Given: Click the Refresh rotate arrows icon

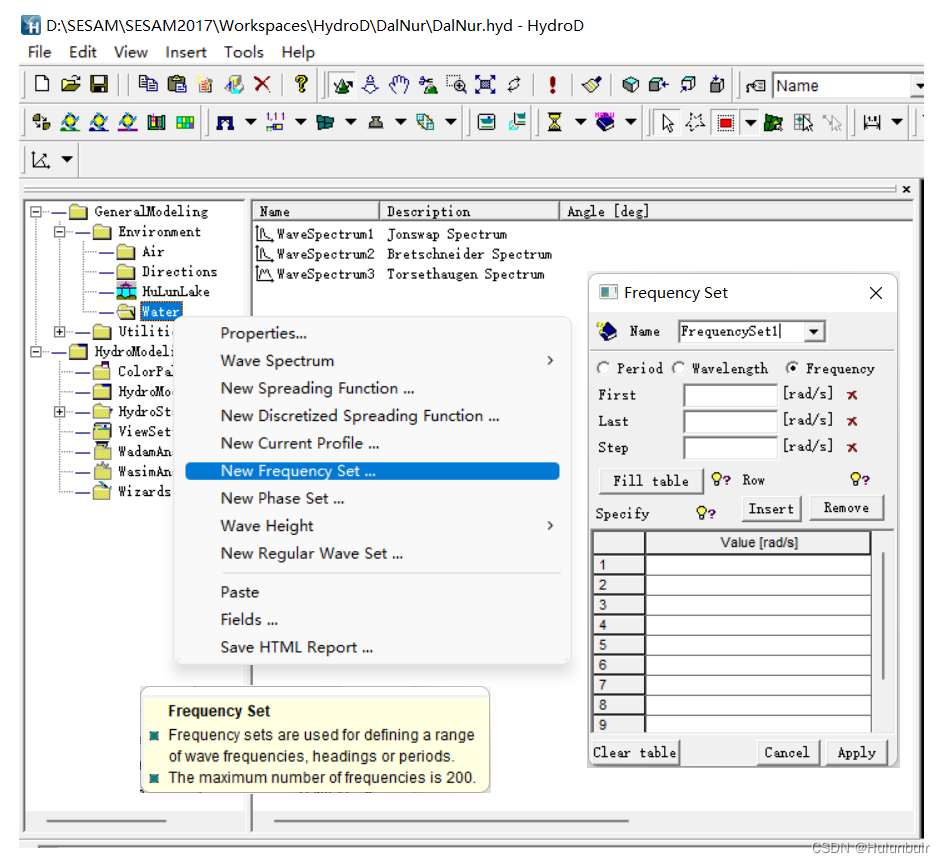Looking at the screenshot, I should coord(514,84).
